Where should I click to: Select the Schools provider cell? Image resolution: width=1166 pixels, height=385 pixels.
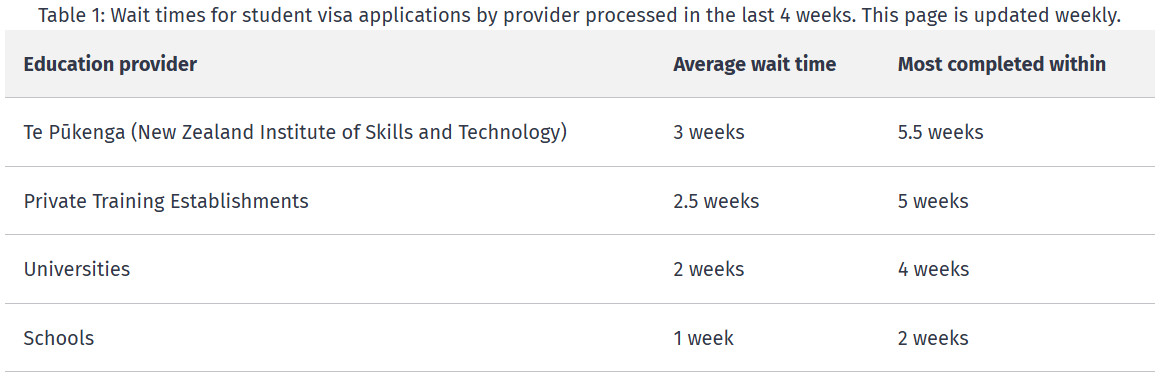point(59,338)
